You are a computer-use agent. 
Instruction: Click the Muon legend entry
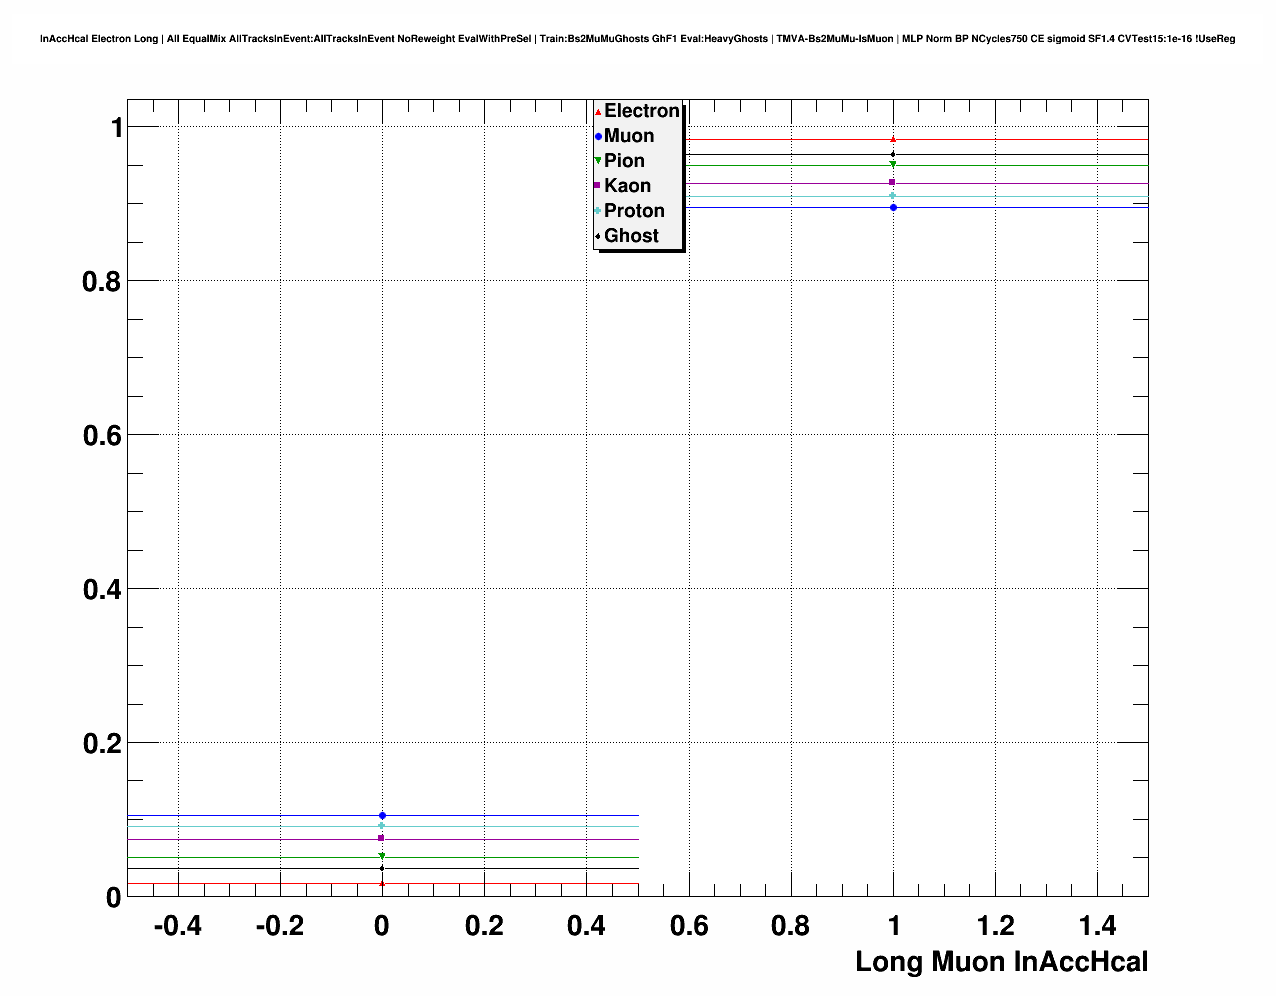[x=625, y=136]
